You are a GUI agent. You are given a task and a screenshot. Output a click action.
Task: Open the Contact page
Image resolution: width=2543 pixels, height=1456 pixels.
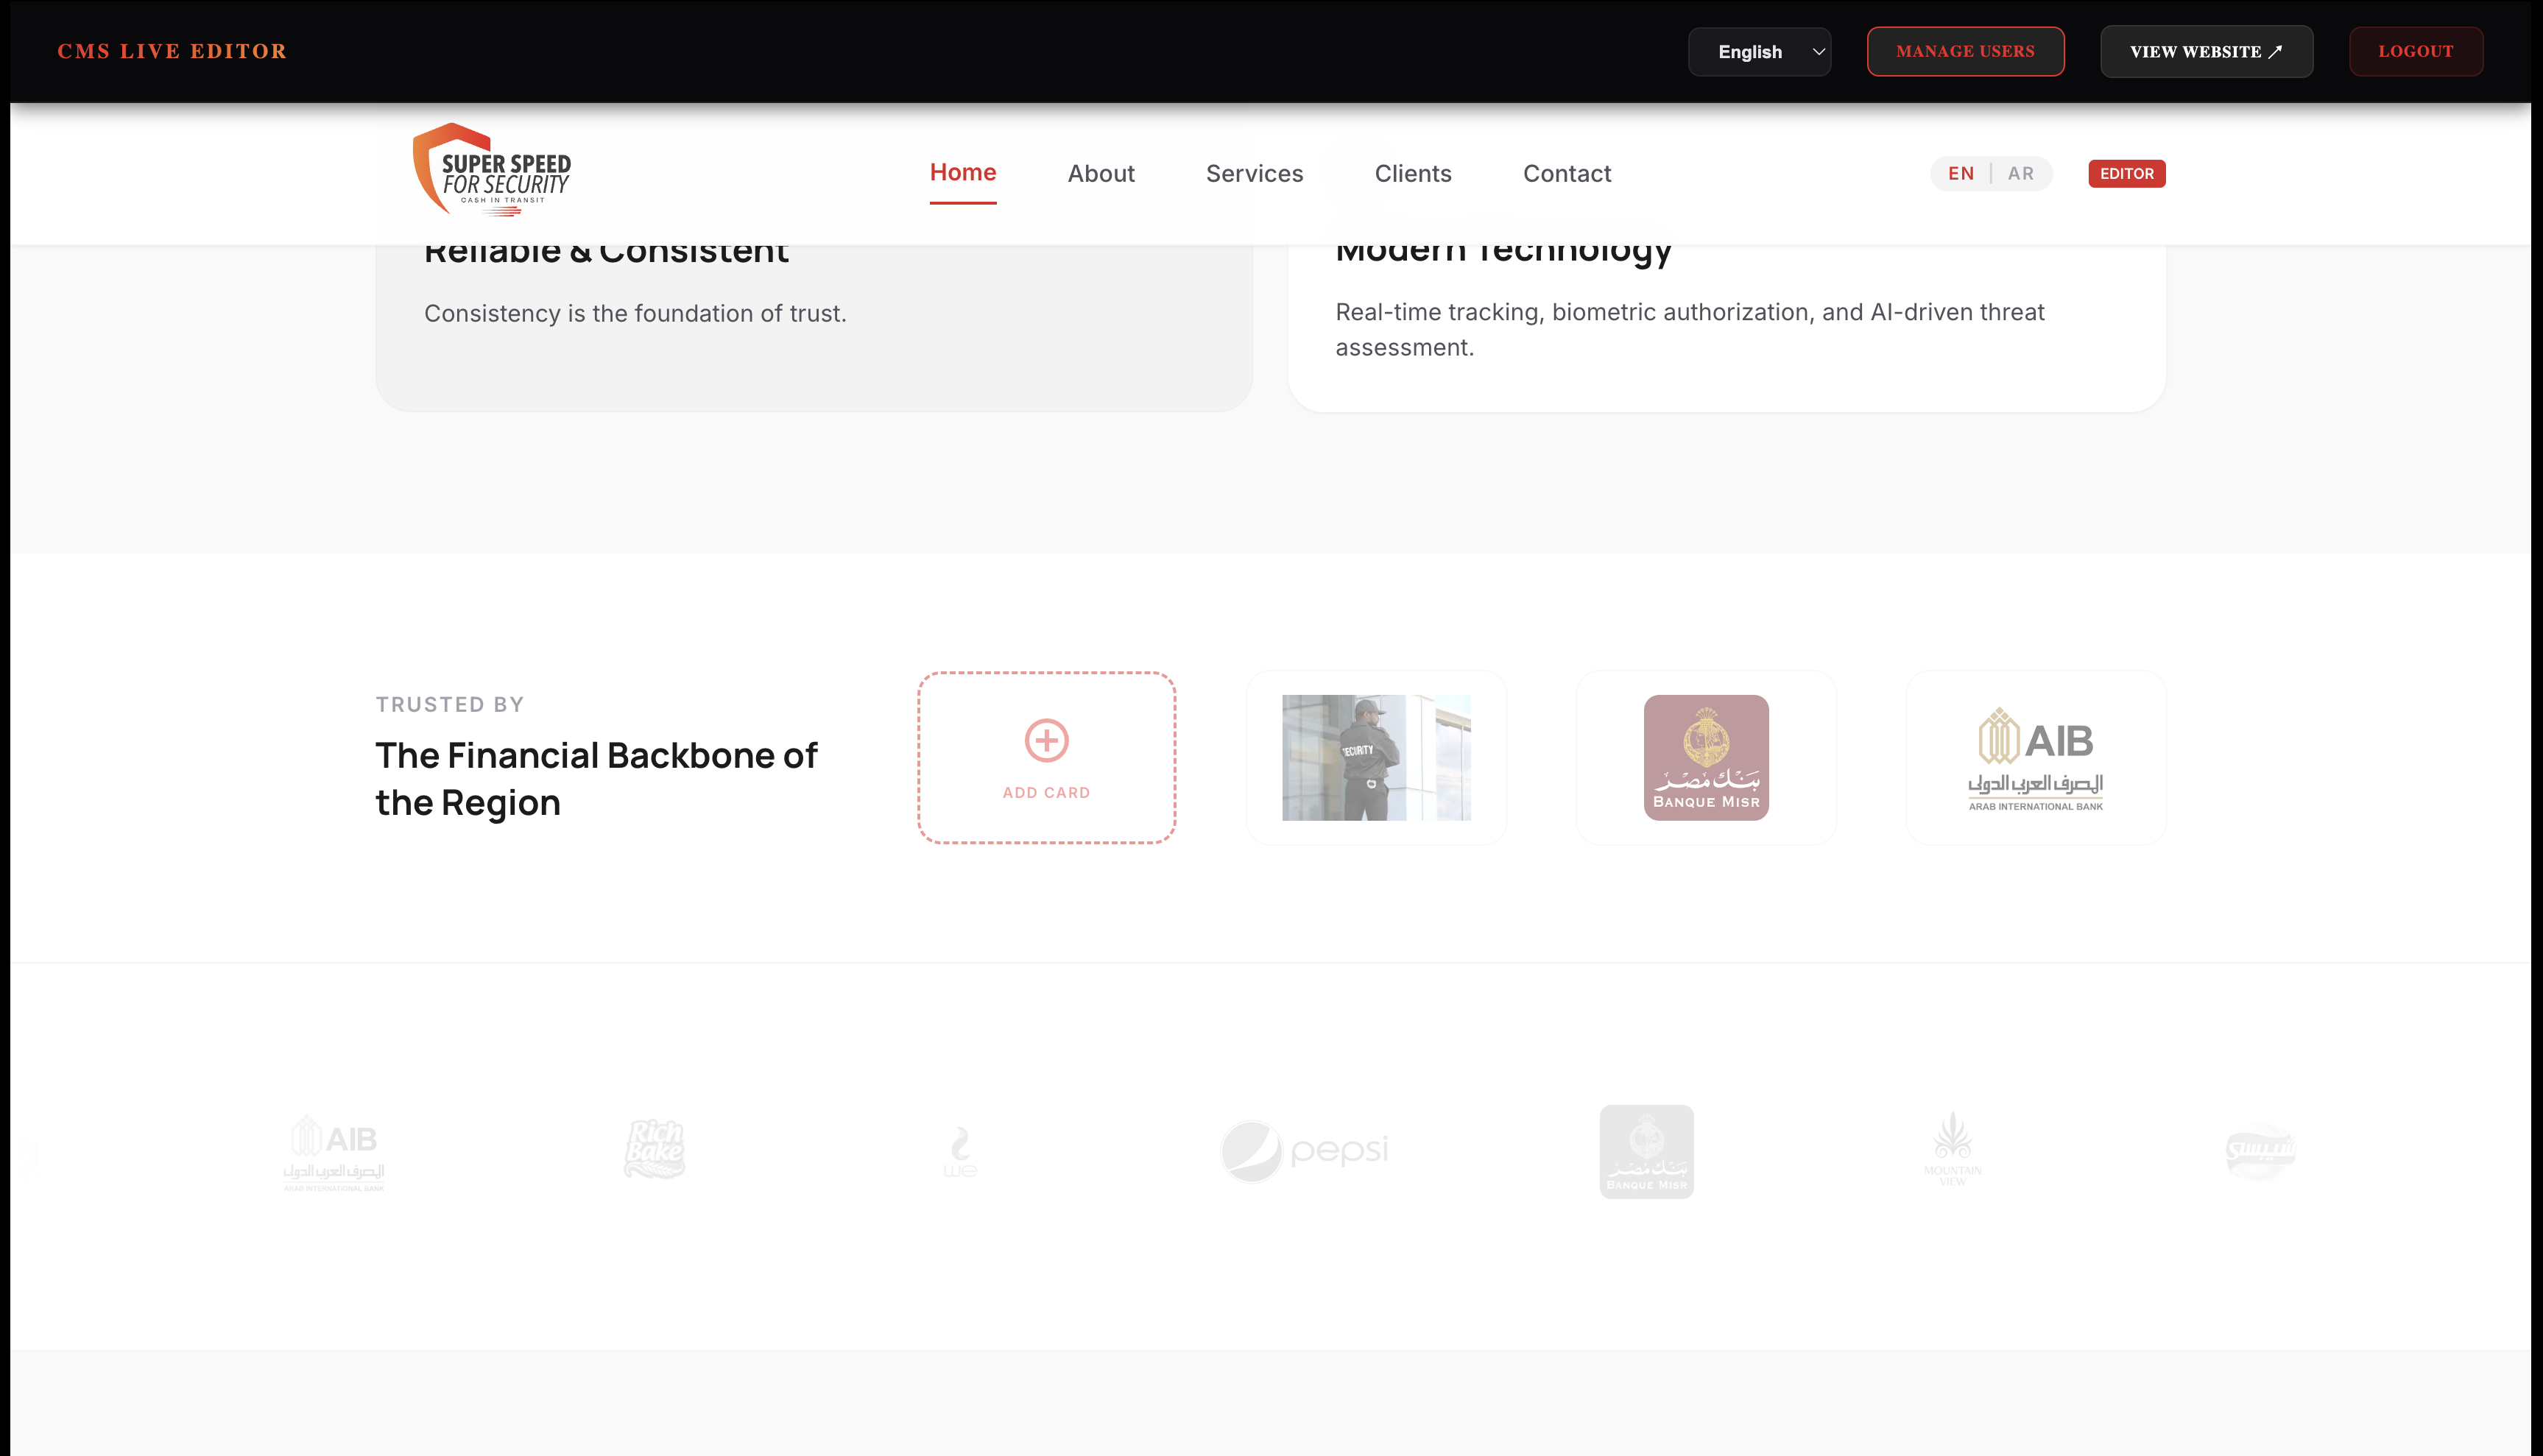click(x=1566, y=173)
